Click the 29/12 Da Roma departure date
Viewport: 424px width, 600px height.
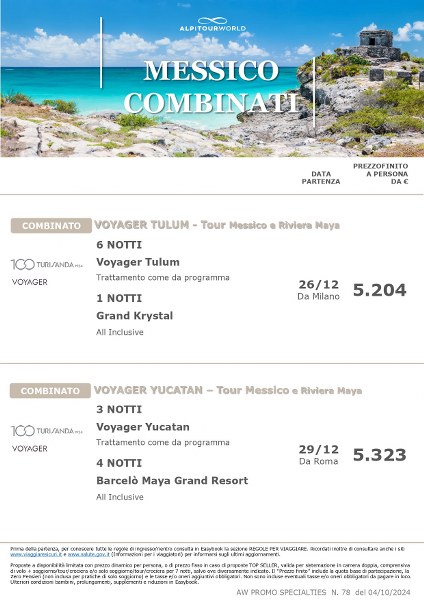318,455
